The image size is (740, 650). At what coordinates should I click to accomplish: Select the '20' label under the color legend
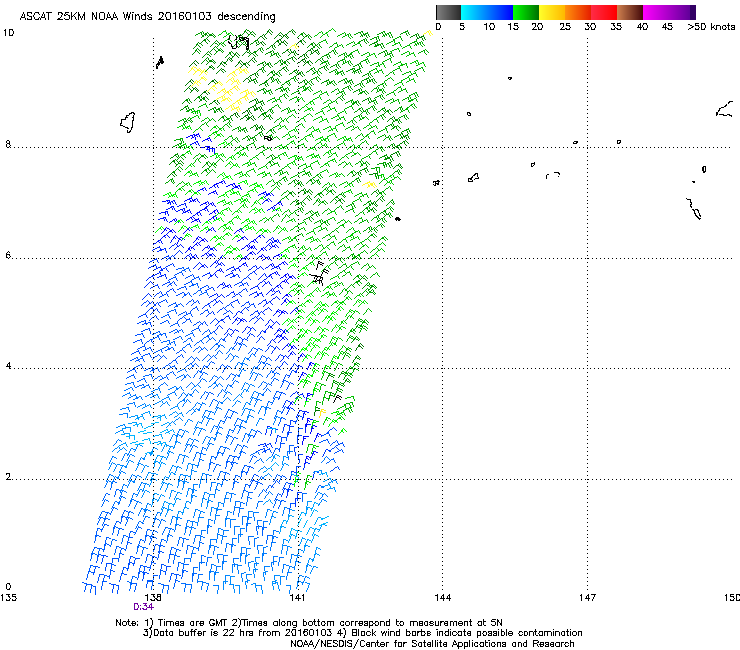[x=538, y=27]
